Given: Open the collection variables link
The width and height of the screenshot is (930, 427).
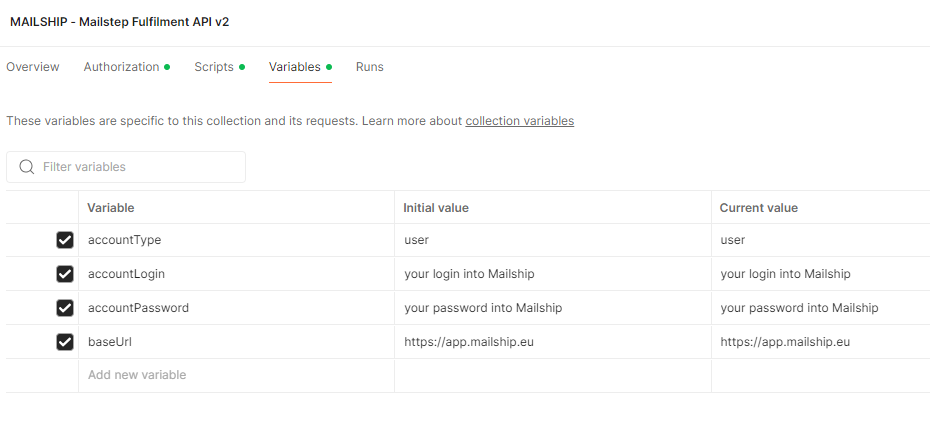Looking at the screenshot, I should pos(519,121).
